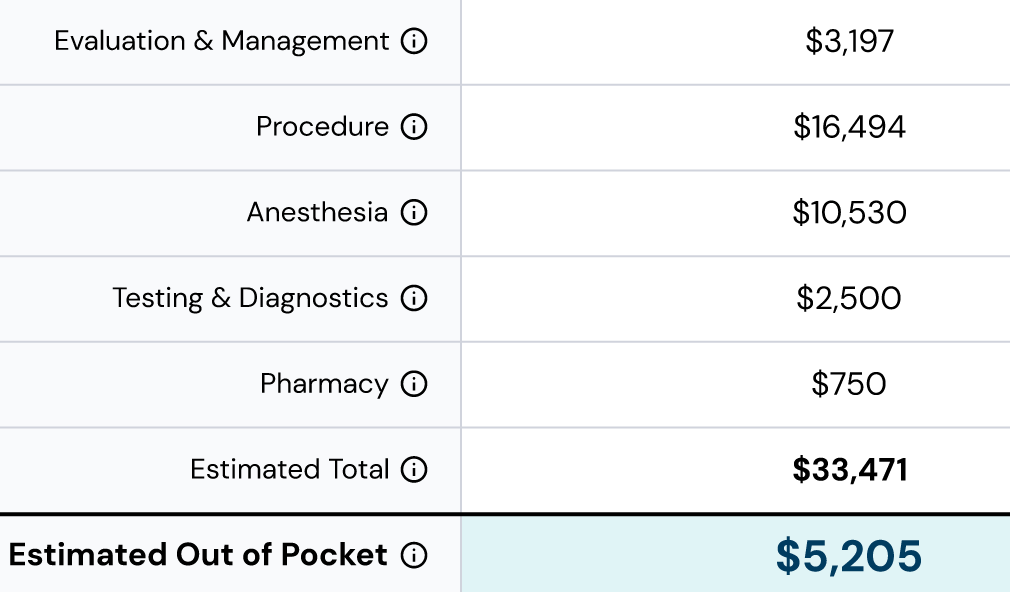Viewport: 1010px width, 592px height.
Task: Click the Procedure row label
Action: [323, 127]
